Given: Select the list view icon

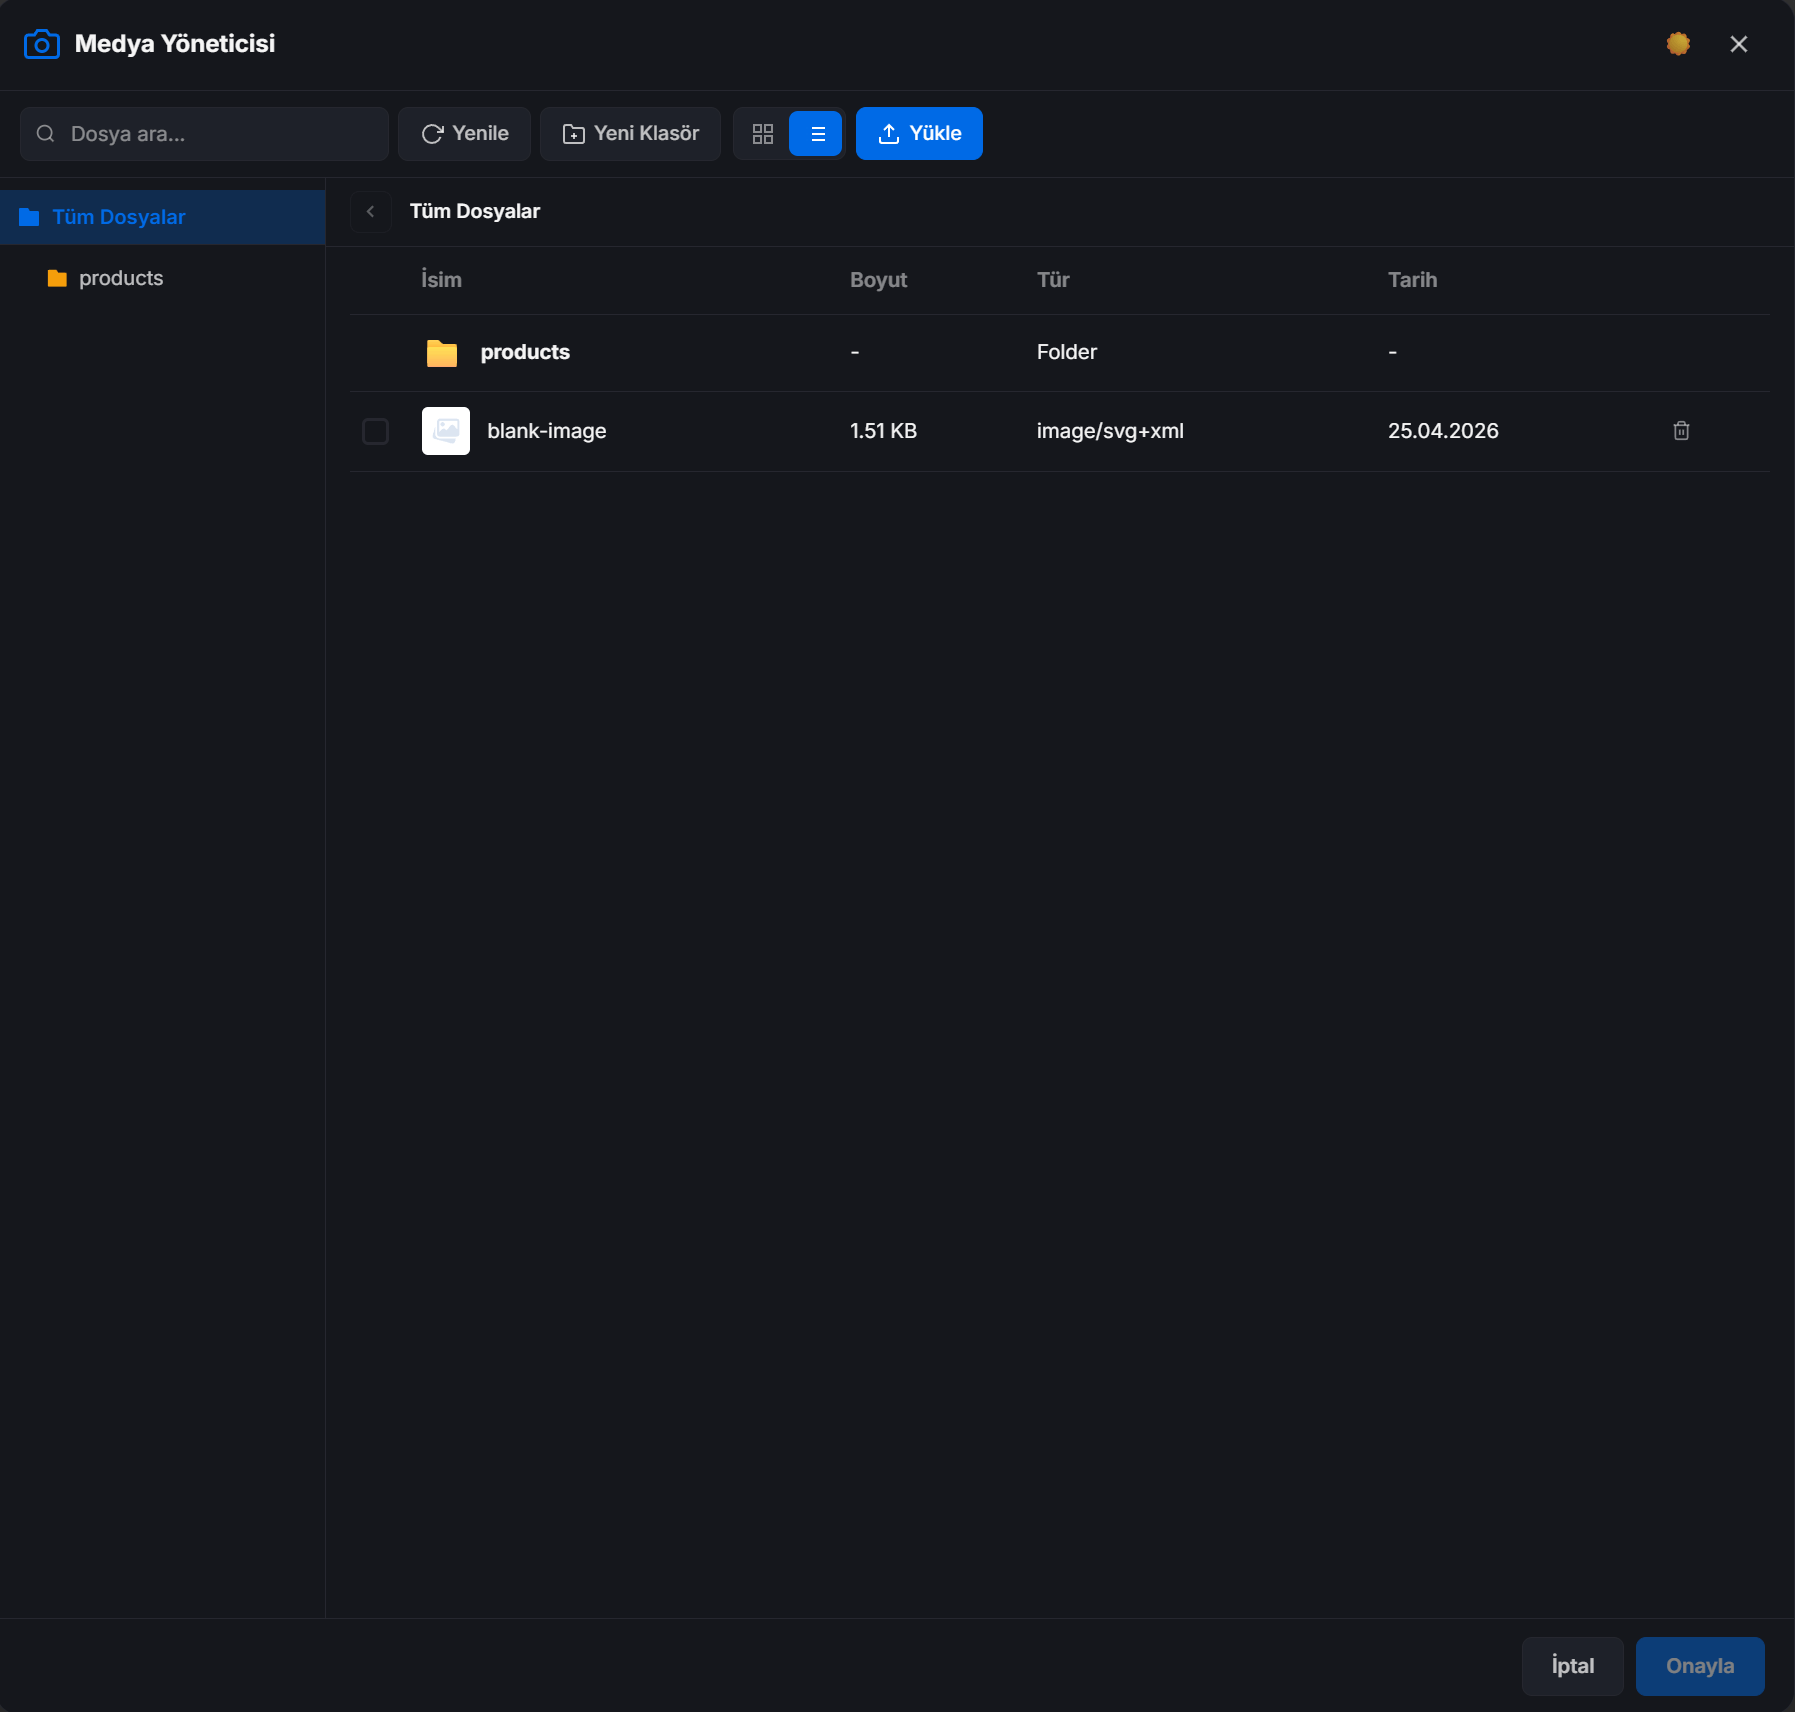Looking at the screenshot, I should tap(817, 133).
